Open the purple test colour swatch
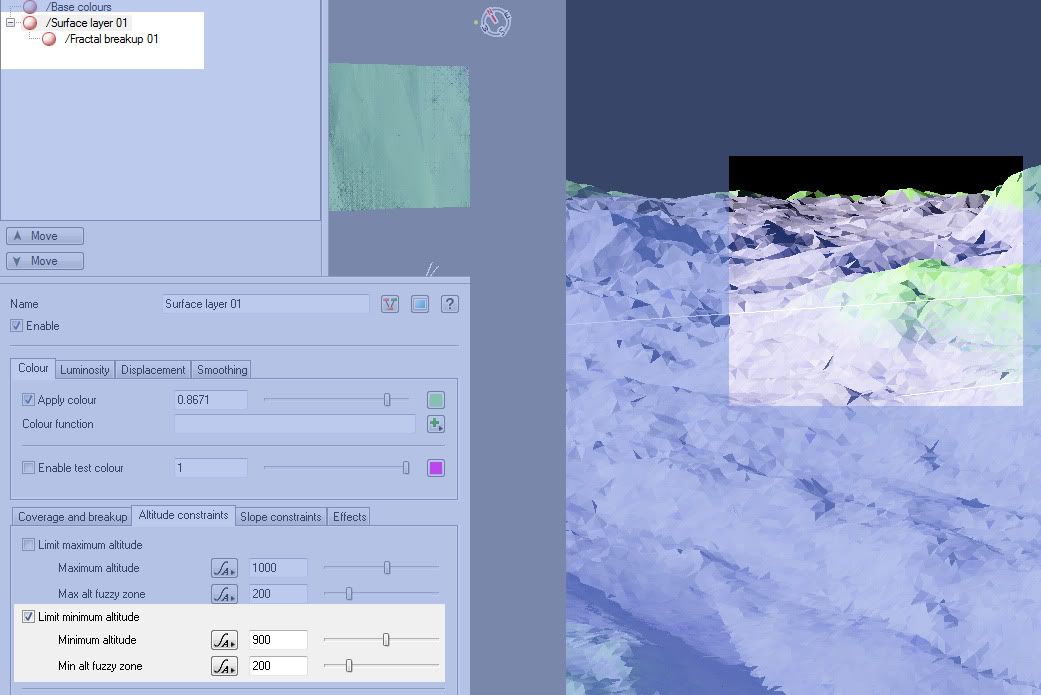Screen dimensions: 1041x695 pos(435,468)
